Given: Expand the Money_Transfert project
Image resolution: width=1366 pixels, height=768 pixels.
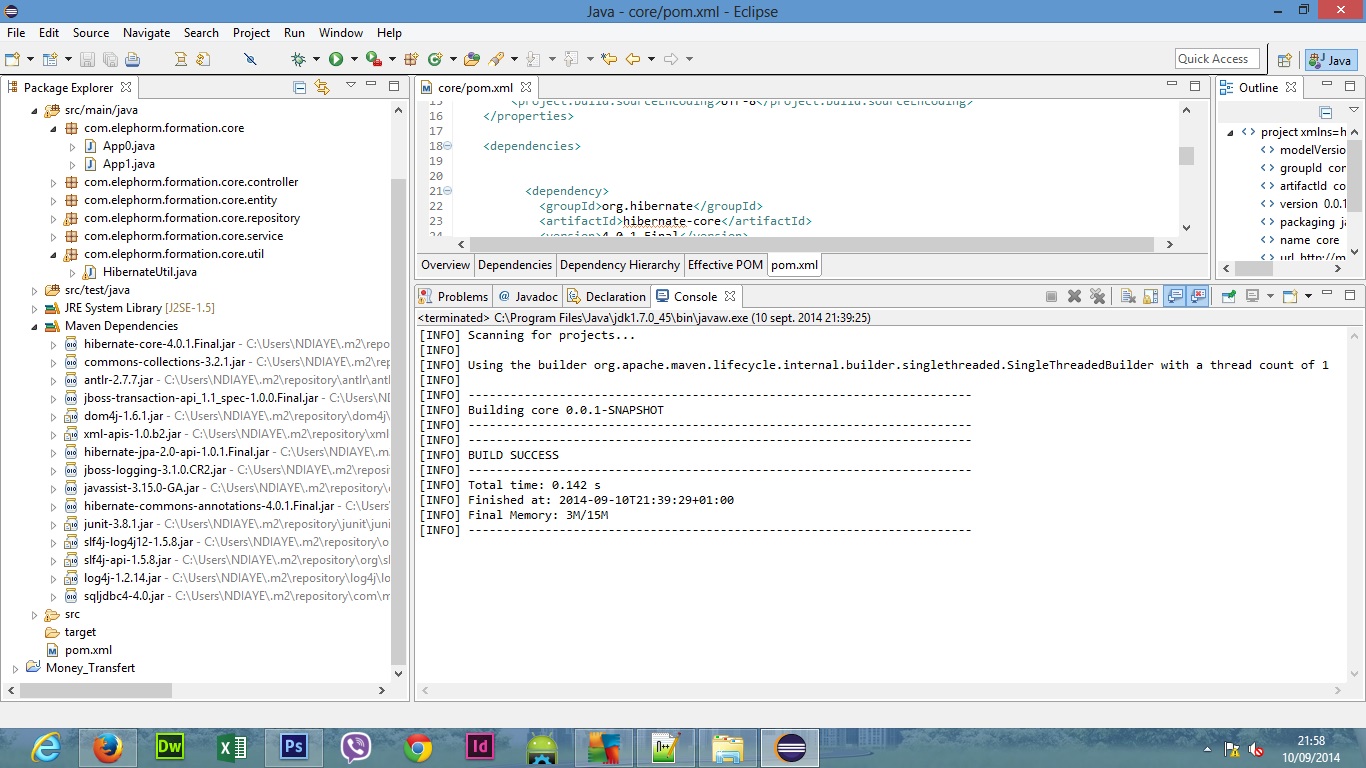Looking at the screenshot, I should [15, 668].
